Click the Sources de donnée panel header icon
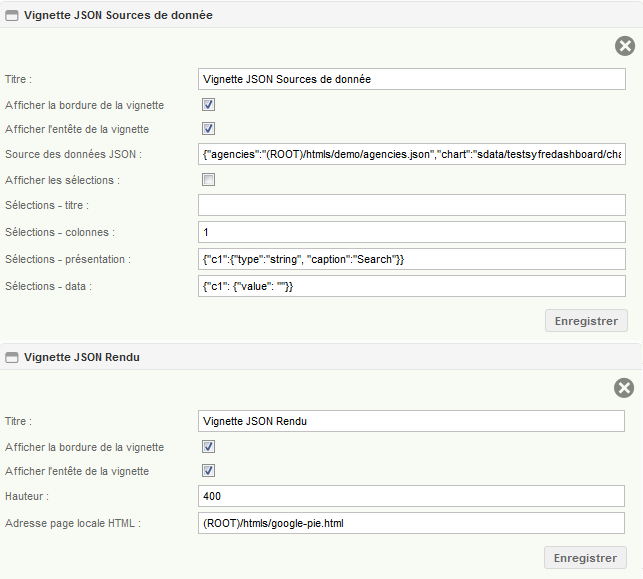The image size is (643, 579). coord(11,16)
